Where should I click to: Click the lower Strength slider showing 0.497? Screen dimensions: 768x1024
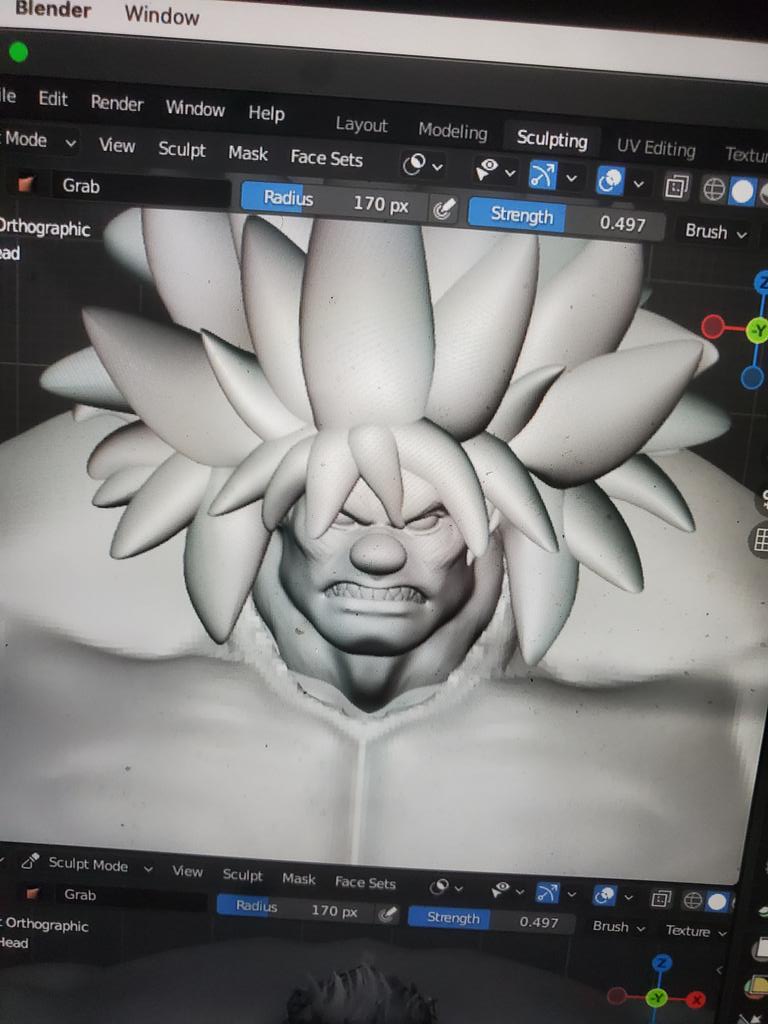coord(492,920)
